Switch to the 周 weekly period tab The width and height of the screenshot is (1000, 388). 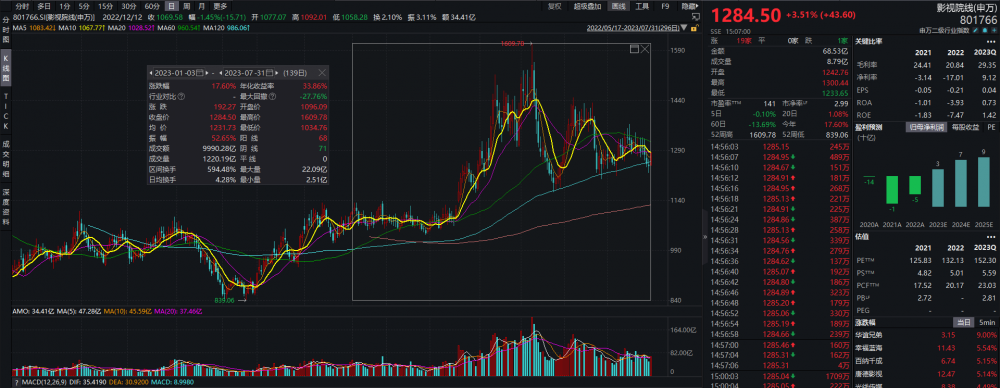tap(185, 6)
